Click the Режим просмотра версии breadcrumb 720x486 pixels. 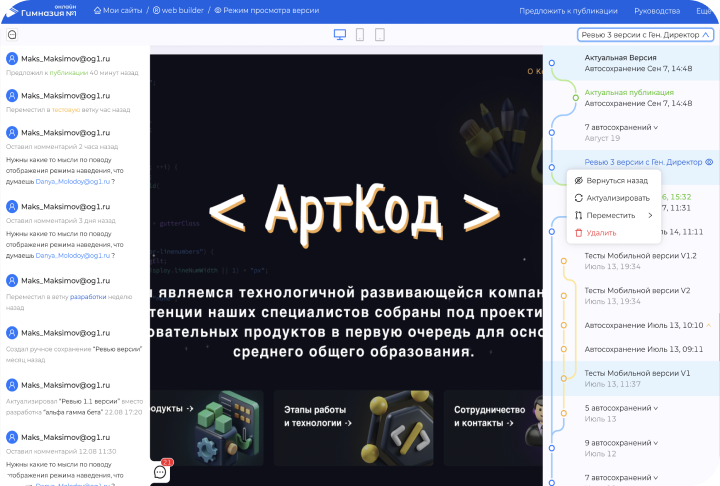[x=266, y=11]
